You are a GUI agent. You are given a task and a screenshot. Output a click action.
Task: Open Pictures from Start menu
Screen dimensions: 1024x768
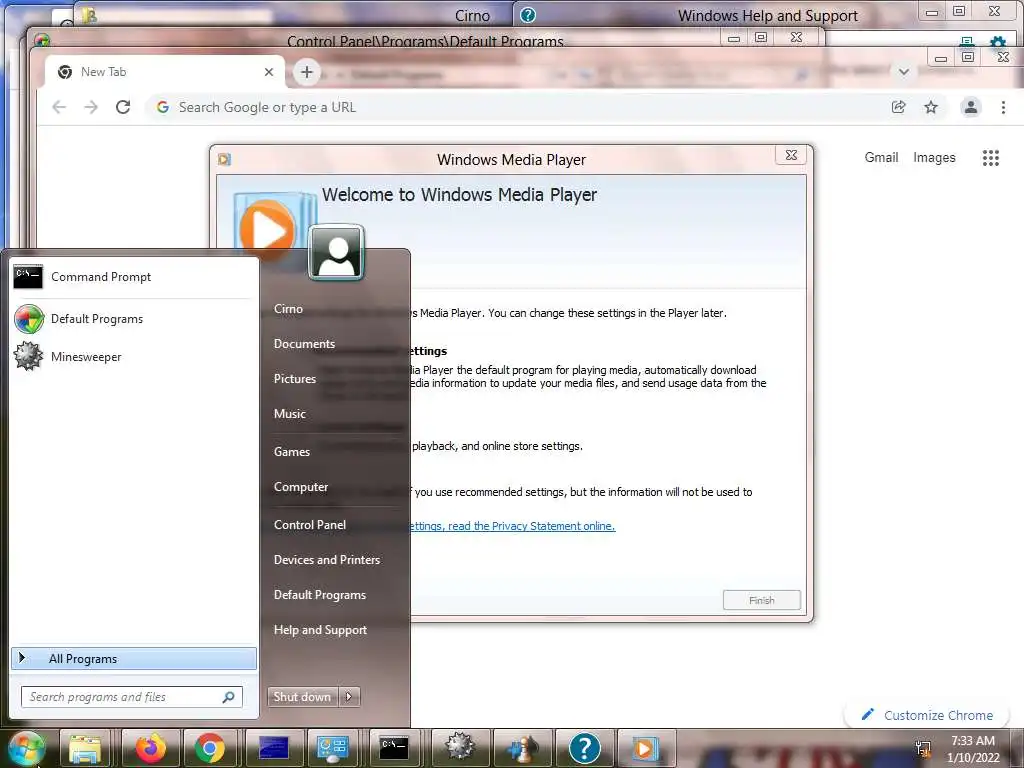click(x=295, y=379)
